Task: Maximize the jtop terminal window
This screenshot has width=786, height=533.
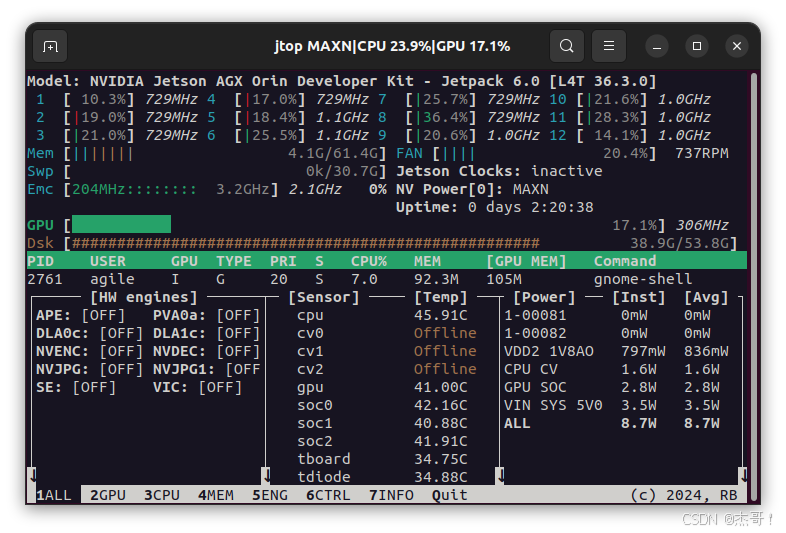Action: point(697,46)
